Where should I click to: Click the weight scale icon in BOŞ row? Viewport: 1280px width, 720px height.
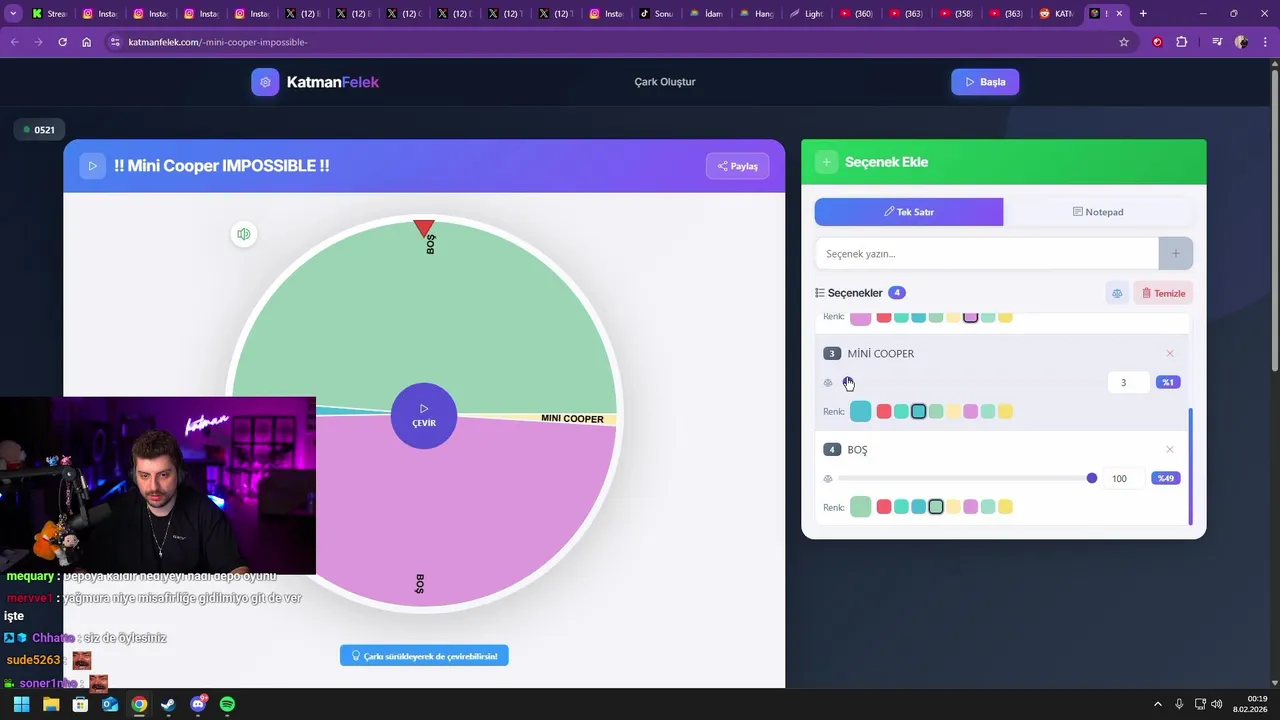point(828,479)
